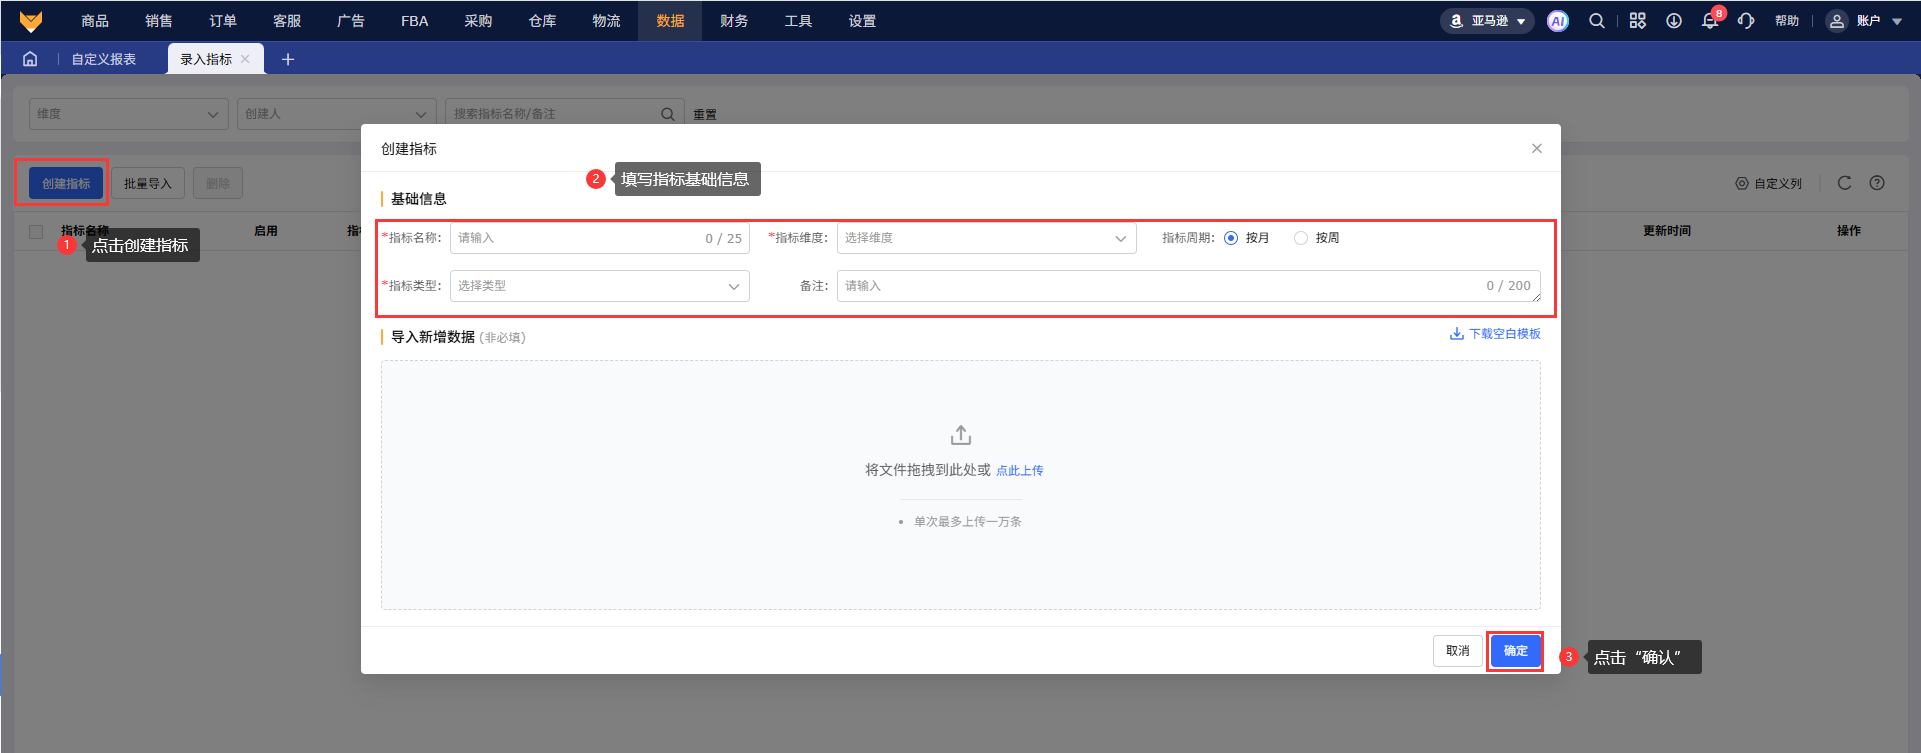The width and height of the screenshot is (1921, 753).
Task: Open the 指标类型 dropdown
Action: pyautogui.click(x=599, y=286)
